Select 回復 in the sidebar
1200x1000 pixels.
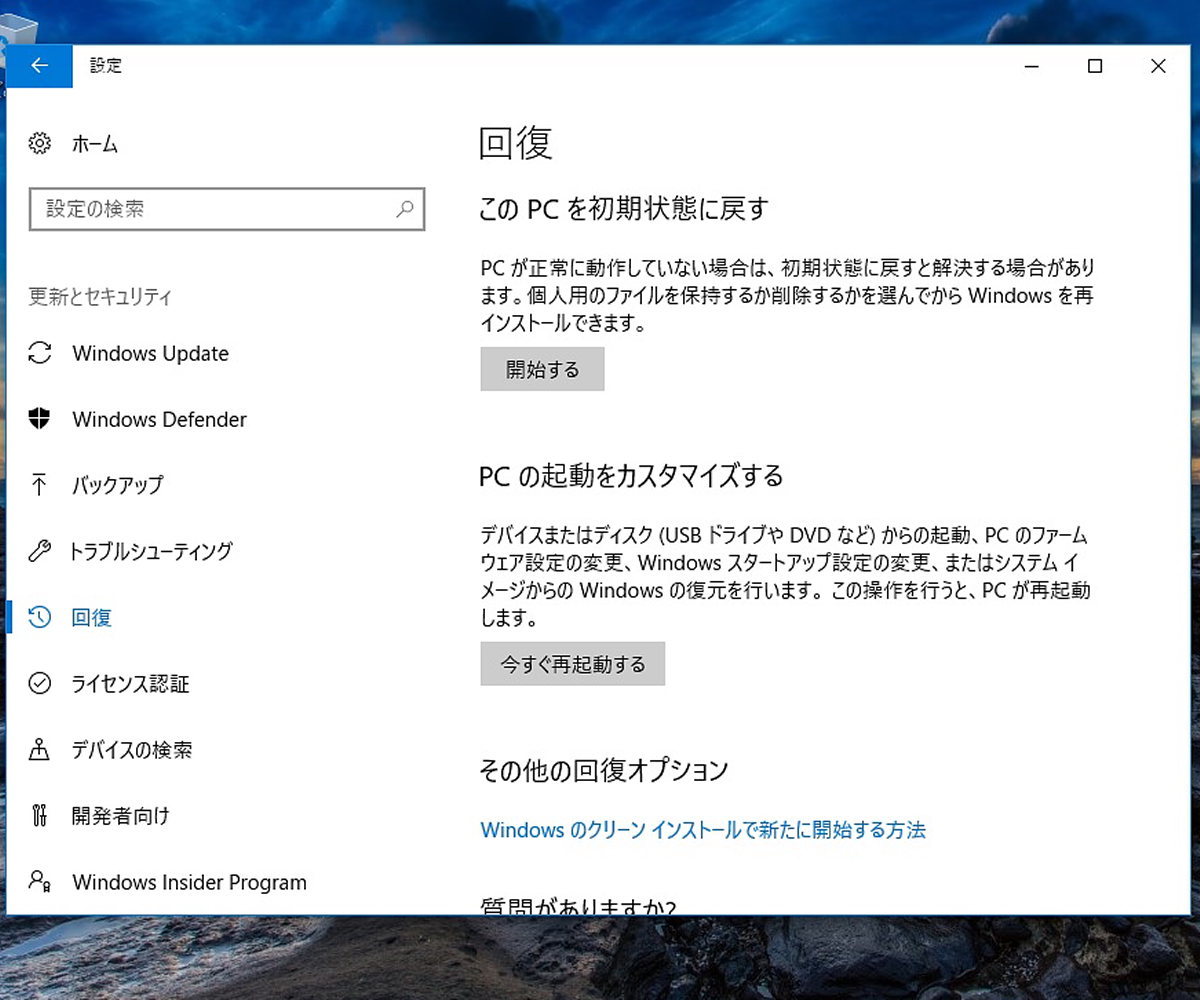pyautogui.click(x=91, y=617)
